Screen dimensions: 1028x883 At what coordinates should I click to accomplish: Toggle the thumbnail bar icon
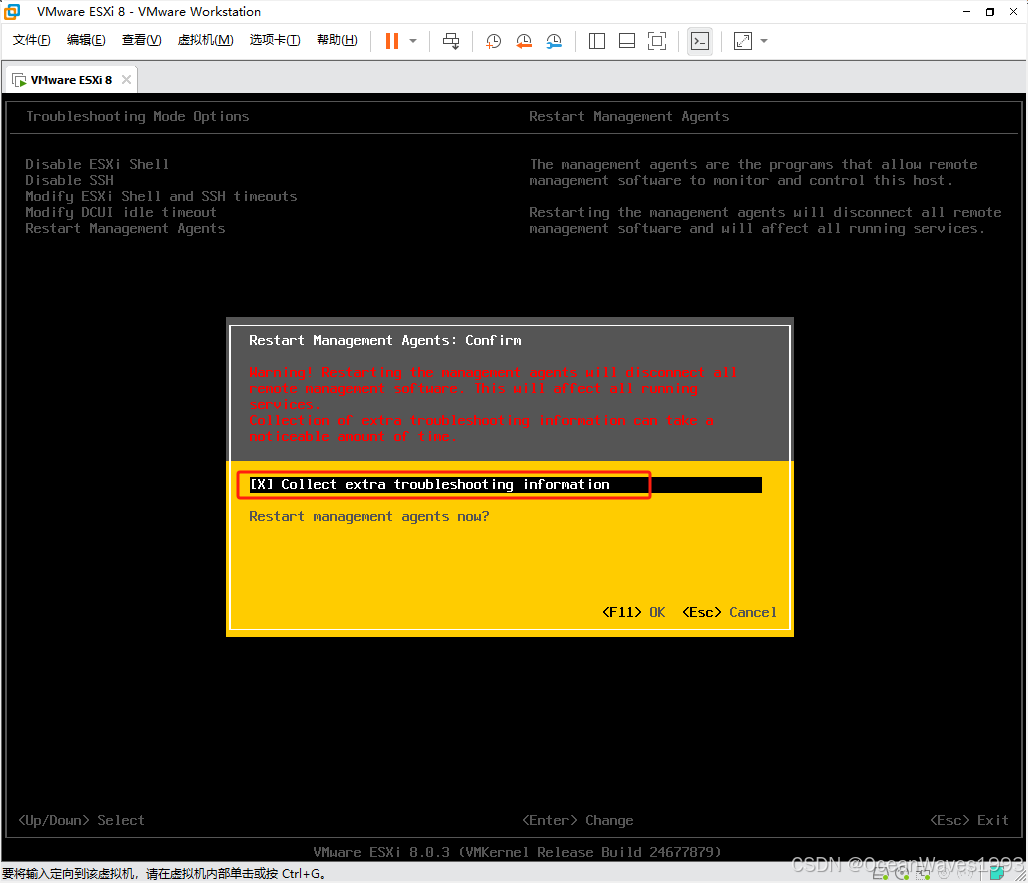pyautogui.click(x=627, y=41)
